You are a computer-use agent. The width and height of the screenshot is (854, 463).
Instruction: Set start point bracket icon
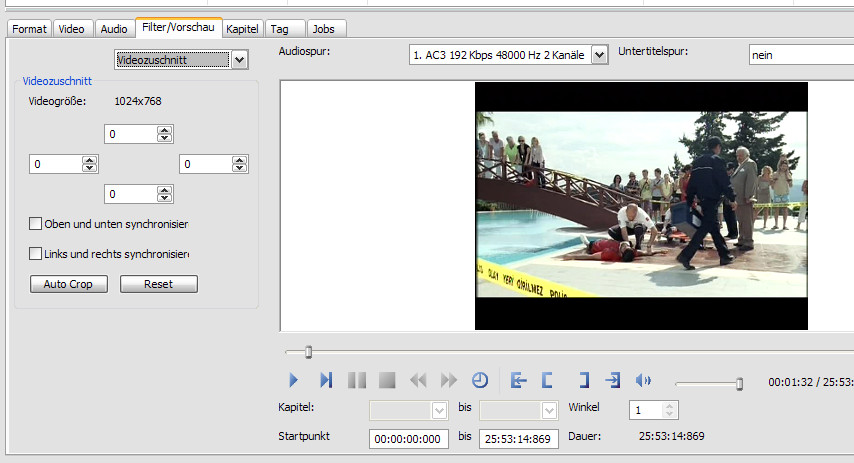(x=547, y=380)
